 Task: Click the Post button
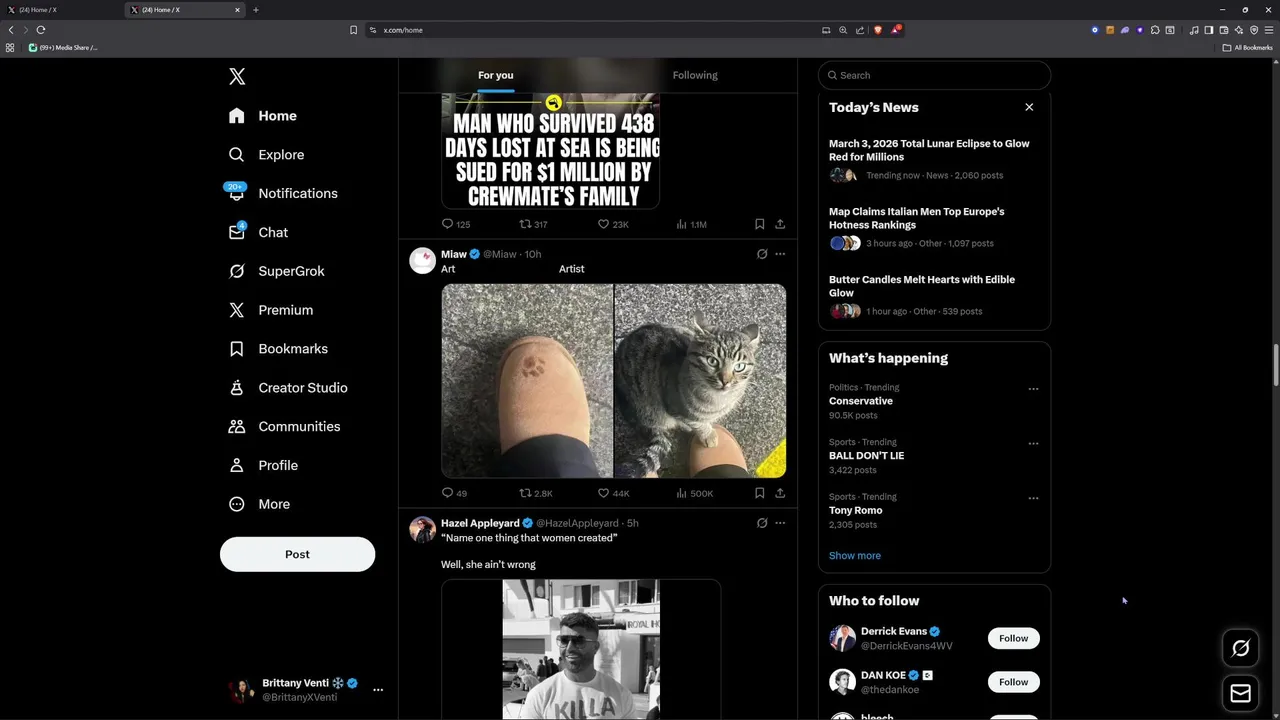(297, 554)
